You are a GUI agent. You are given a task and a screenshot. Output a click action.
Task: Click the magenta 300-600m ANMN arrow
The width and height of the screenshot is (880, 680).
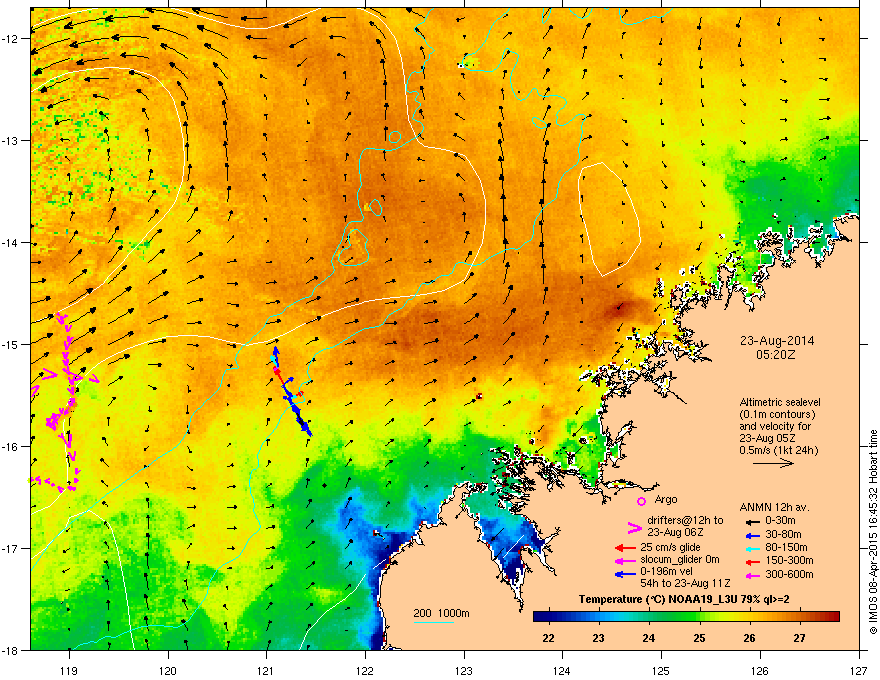751,575
